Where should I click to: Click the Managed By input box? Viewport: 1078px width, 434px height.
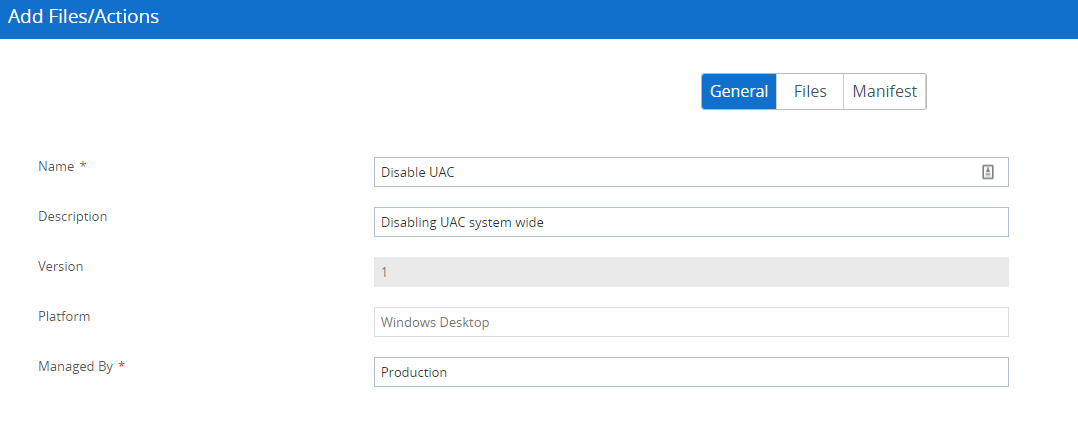690,372
